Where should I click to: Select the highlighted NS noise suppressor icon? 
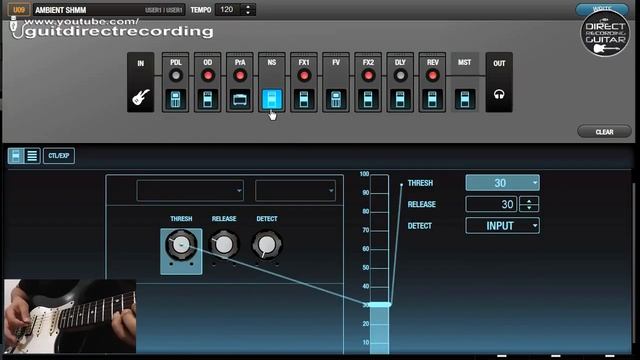(x=272, y=99)
